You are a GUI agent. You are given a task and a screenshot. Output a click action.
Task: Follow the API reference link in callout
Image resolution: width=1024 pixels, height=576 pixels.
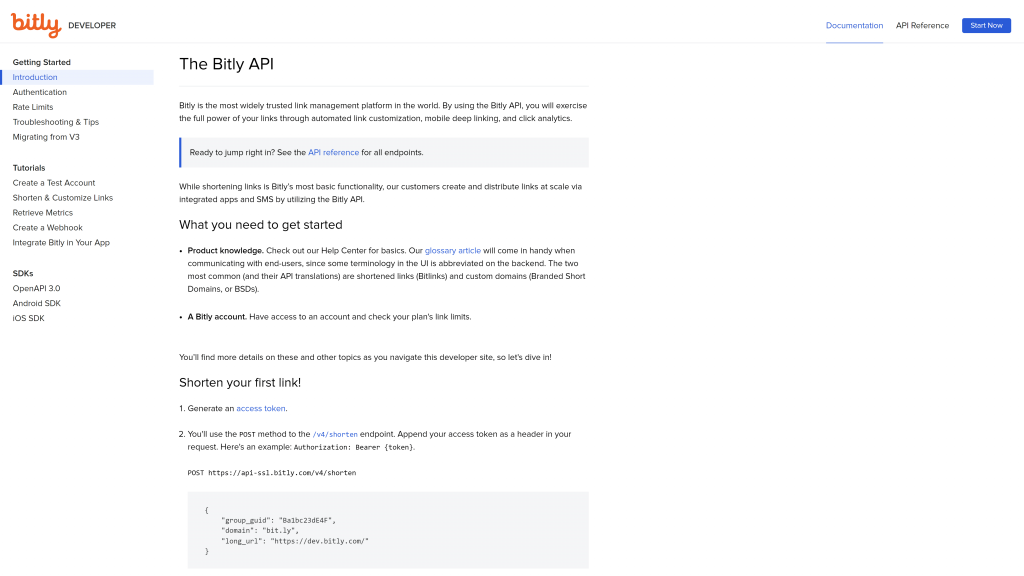[333, 152]
